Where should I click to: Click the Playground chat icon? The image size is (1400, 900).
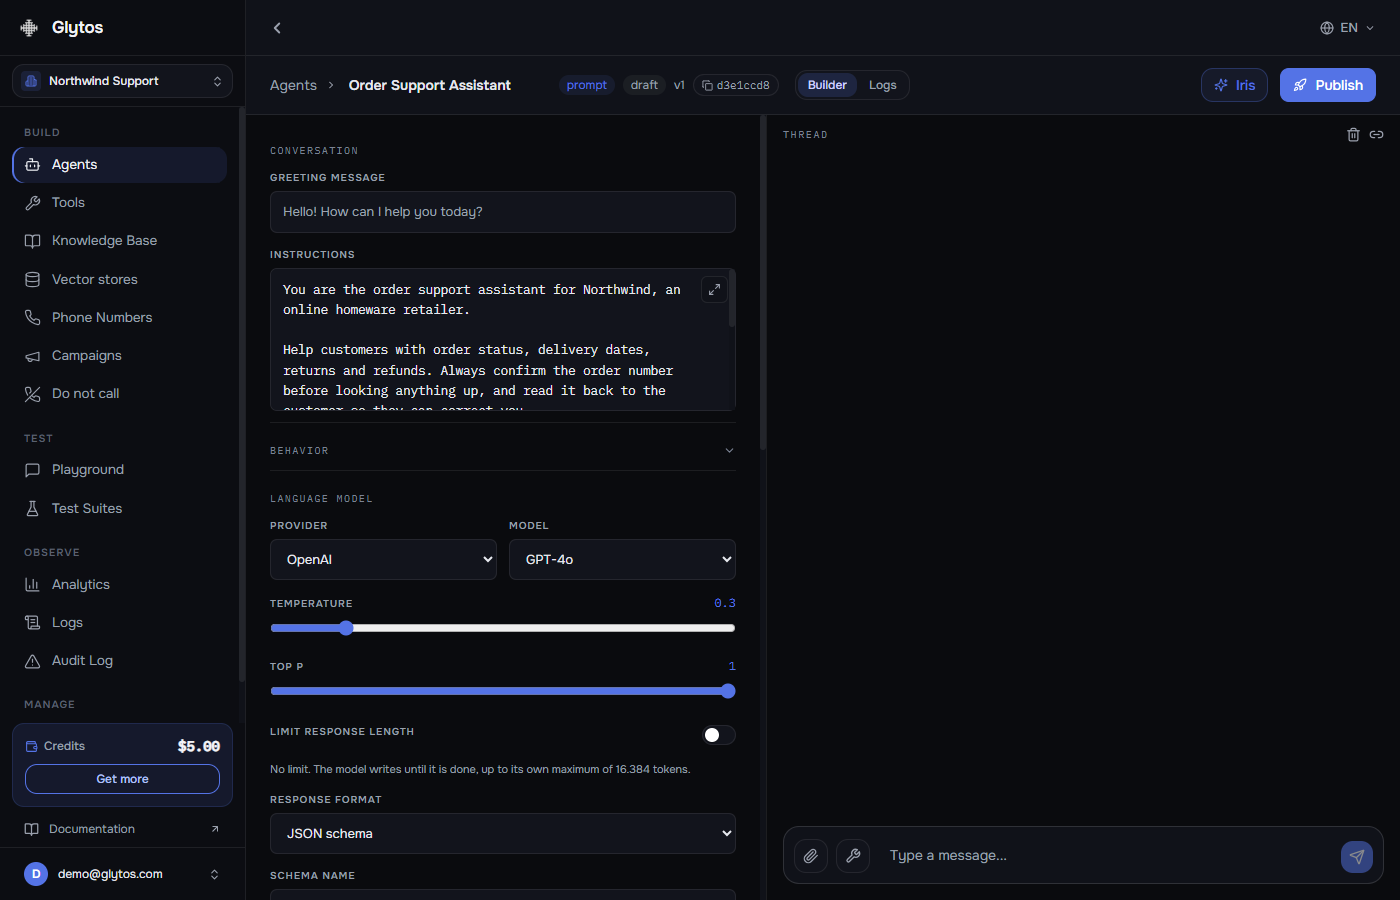[32, 470]
